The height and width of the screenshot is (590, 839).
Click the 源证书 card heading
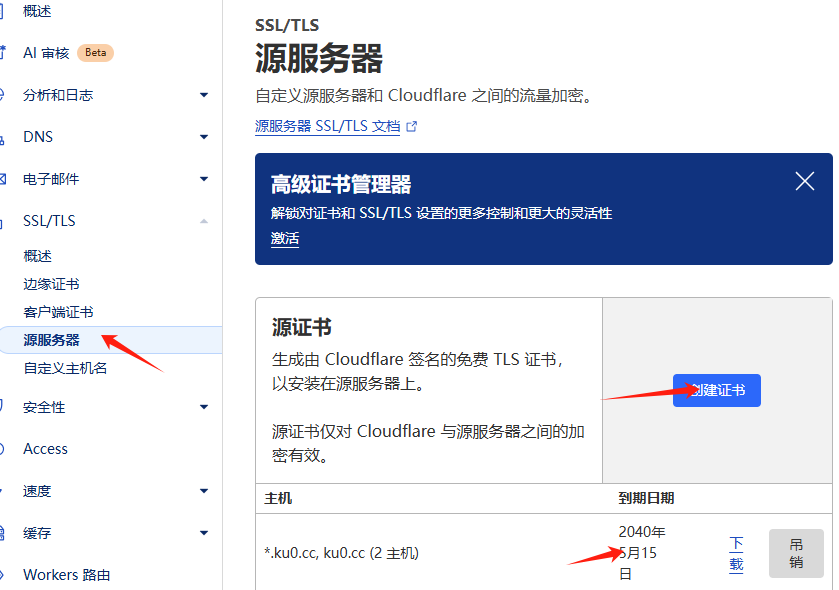(302, 327)
